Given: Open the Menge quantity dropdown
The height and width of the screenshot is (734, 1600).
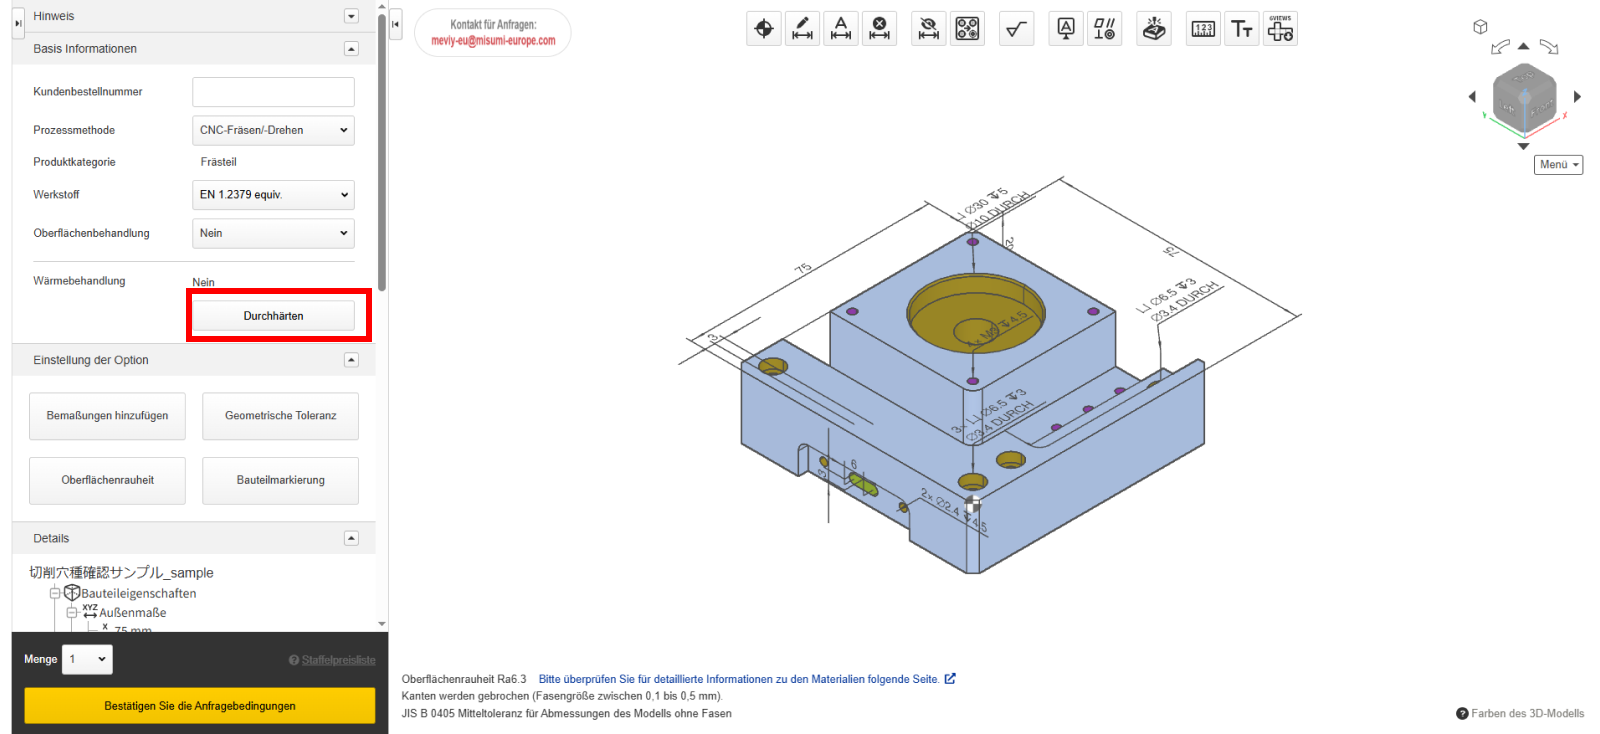Looking at the screenshot, I should [x=87, y=659].
